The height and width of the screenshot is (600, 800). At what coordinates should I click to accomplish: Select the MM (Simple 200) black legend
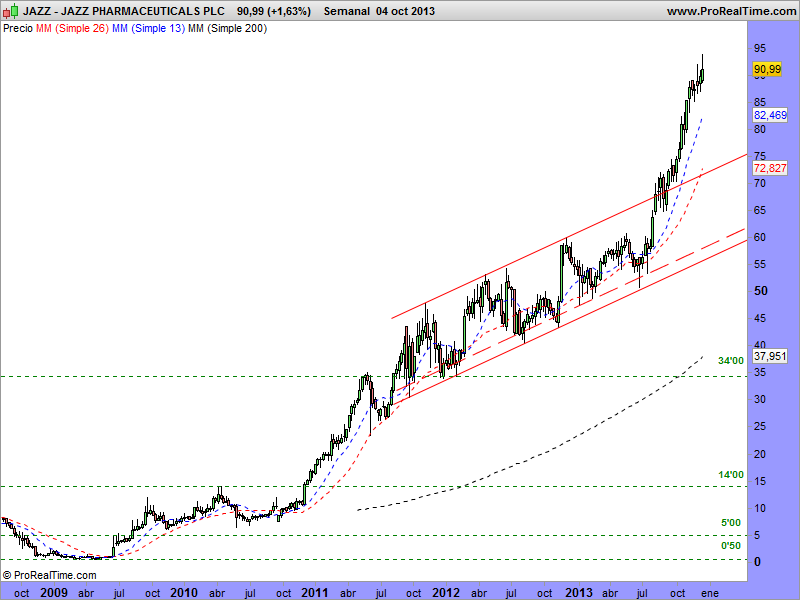pyautogui.click(x=228, y=29)
